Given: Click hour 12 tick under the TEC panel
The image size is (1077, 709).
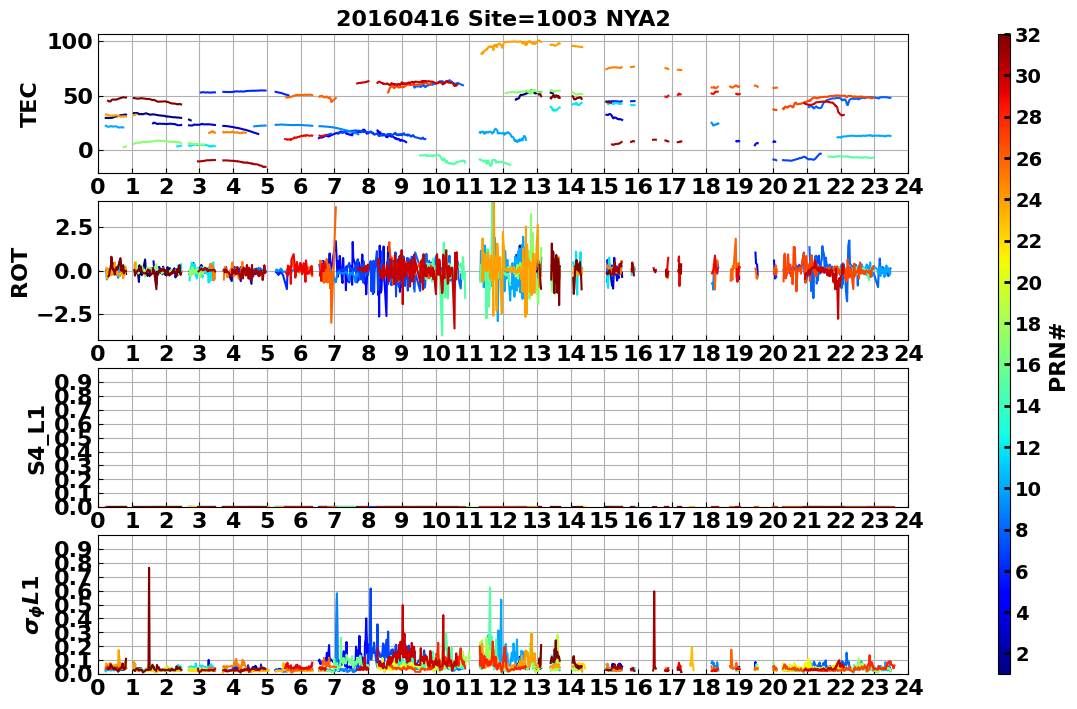Looking at the screenshot, I should (x=503, y=186).
